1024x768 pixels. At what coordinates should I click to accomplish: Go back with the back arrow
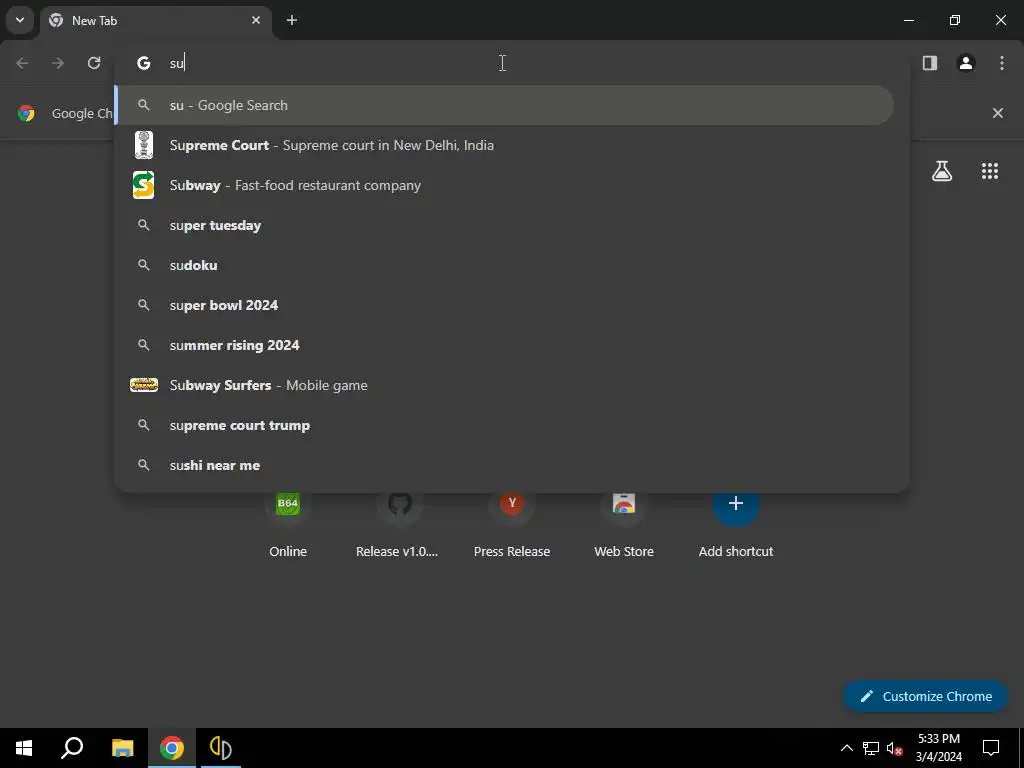[22, 63]
